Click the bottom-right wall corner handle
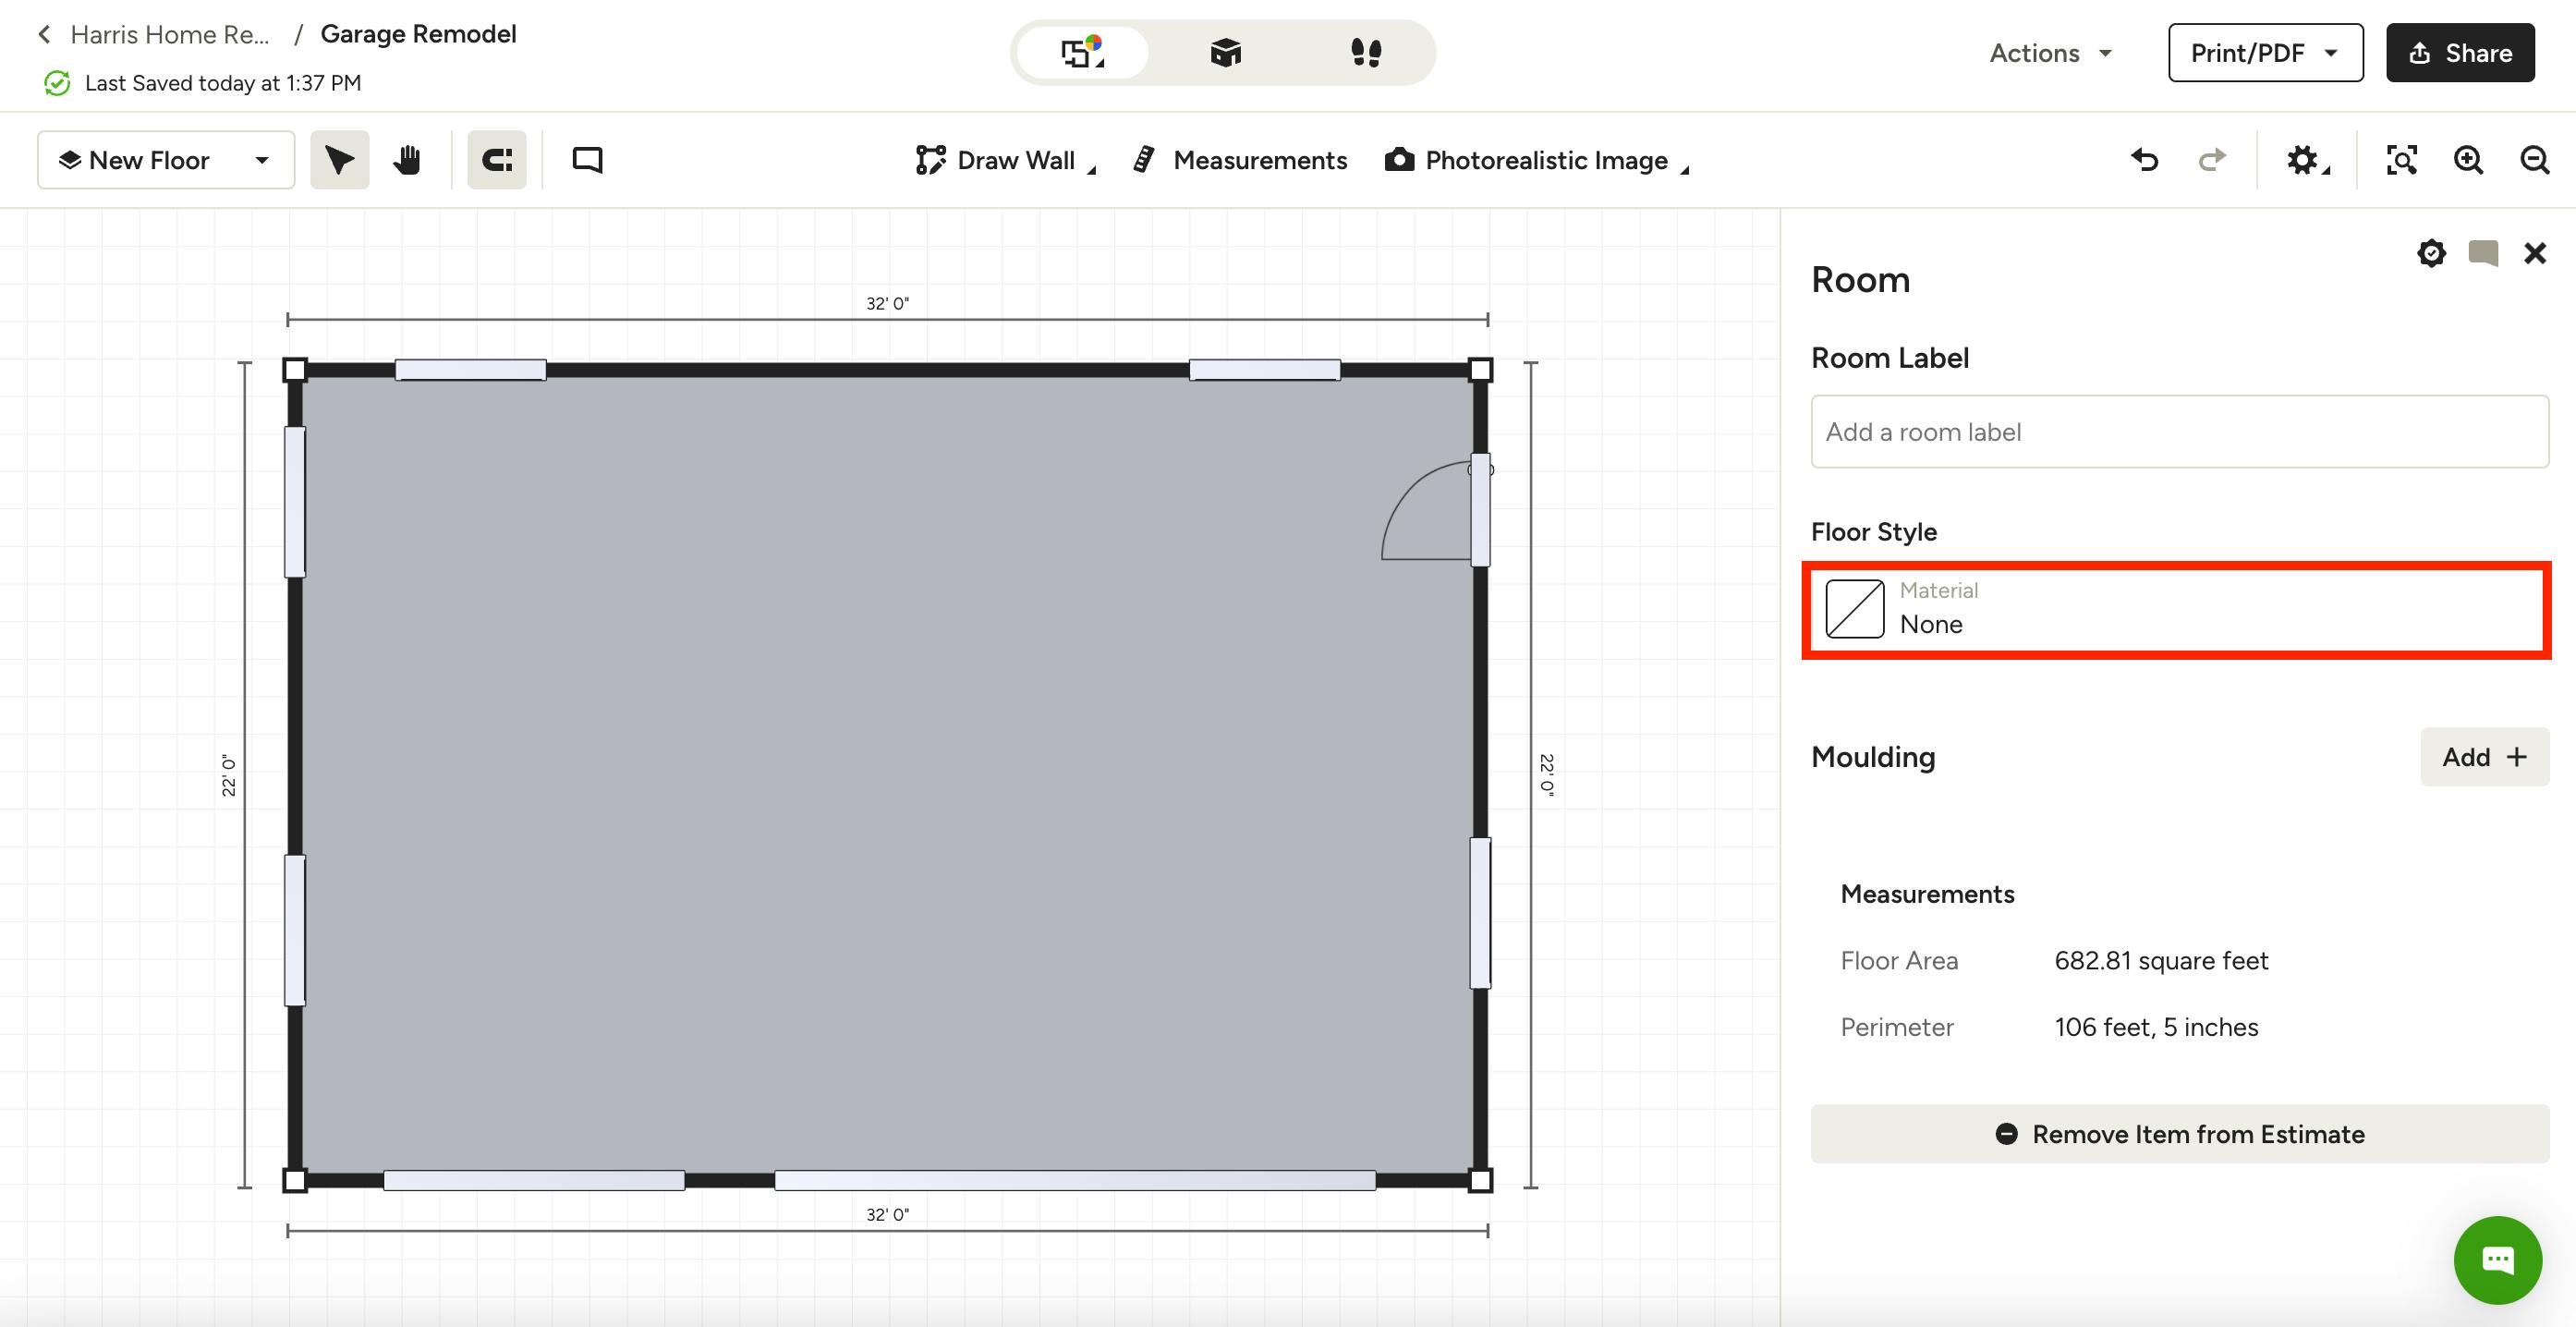Viewport: 2576px width, 1327px height. 1480,1181
